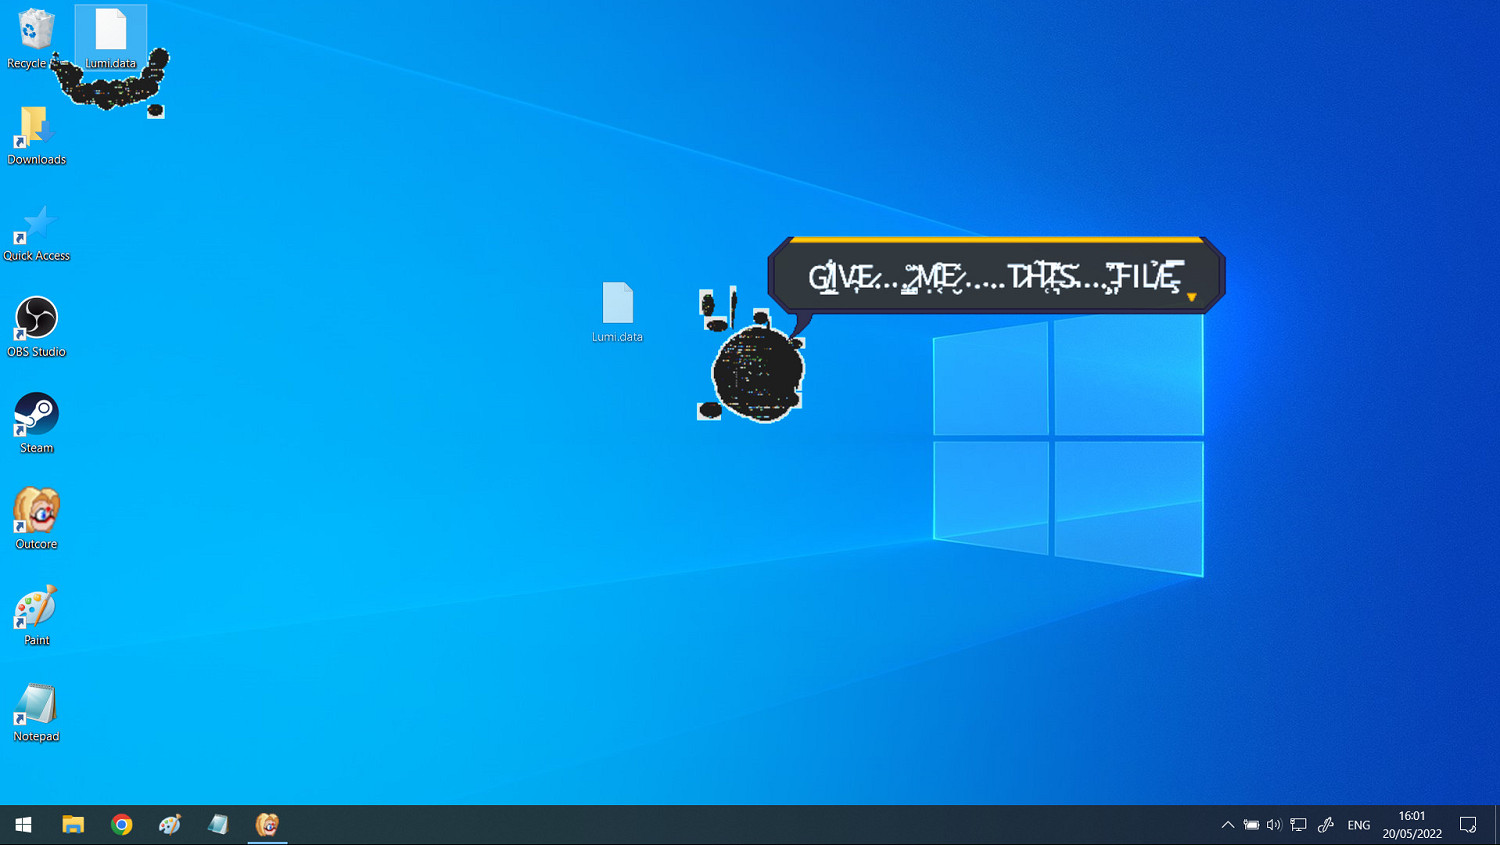
Task: Click the black glitched round character
Action: 757,373
